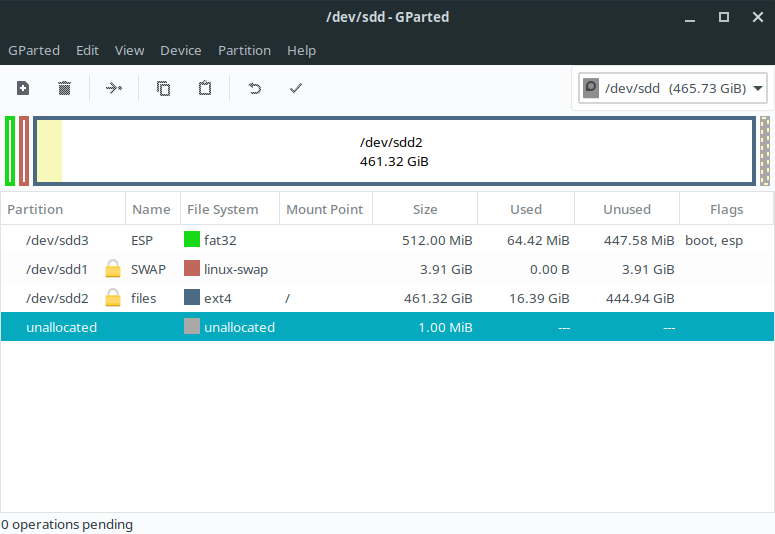Select the /dev/sdd2 block in disk graphic
Image resolution: width=775 pixels, height=534 pixels.
(394, 151)
